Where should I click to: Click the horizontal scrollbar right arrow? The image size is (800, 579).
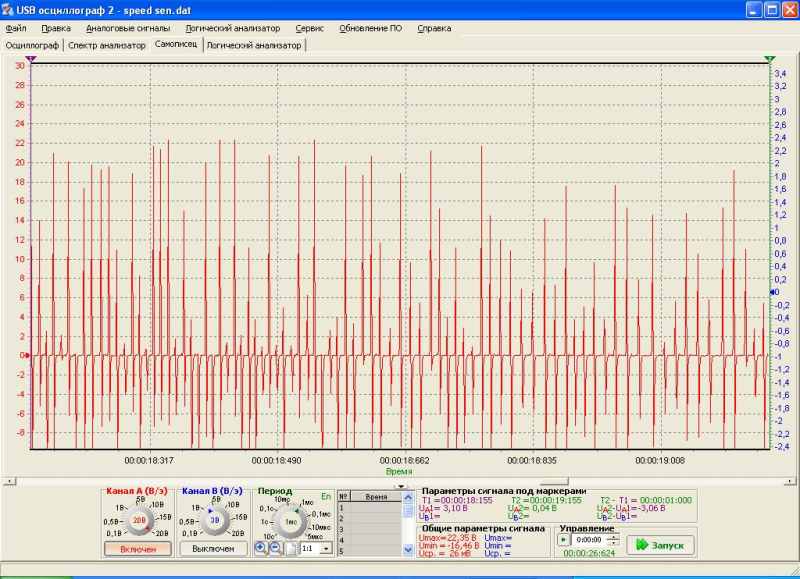pyautogui.click(x=789, y=481)
